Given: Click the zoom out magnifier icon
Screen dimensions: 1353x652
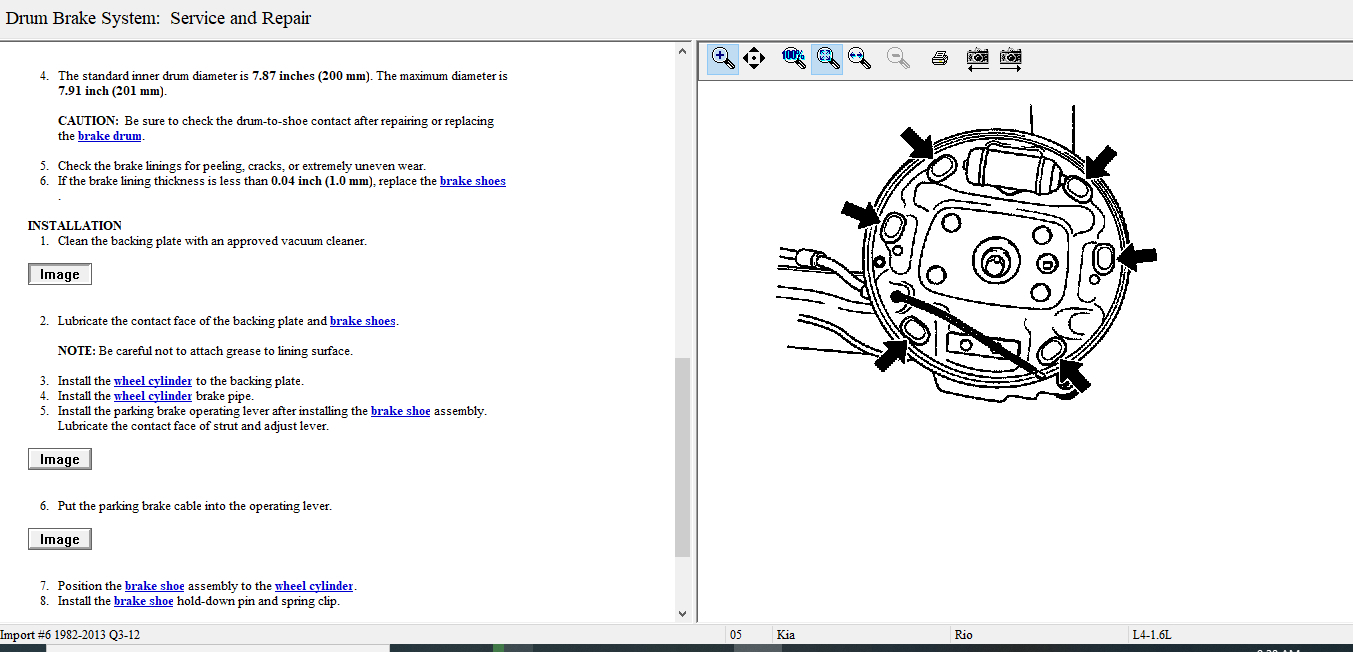Looking at the screenshot, I should point(898,58).
